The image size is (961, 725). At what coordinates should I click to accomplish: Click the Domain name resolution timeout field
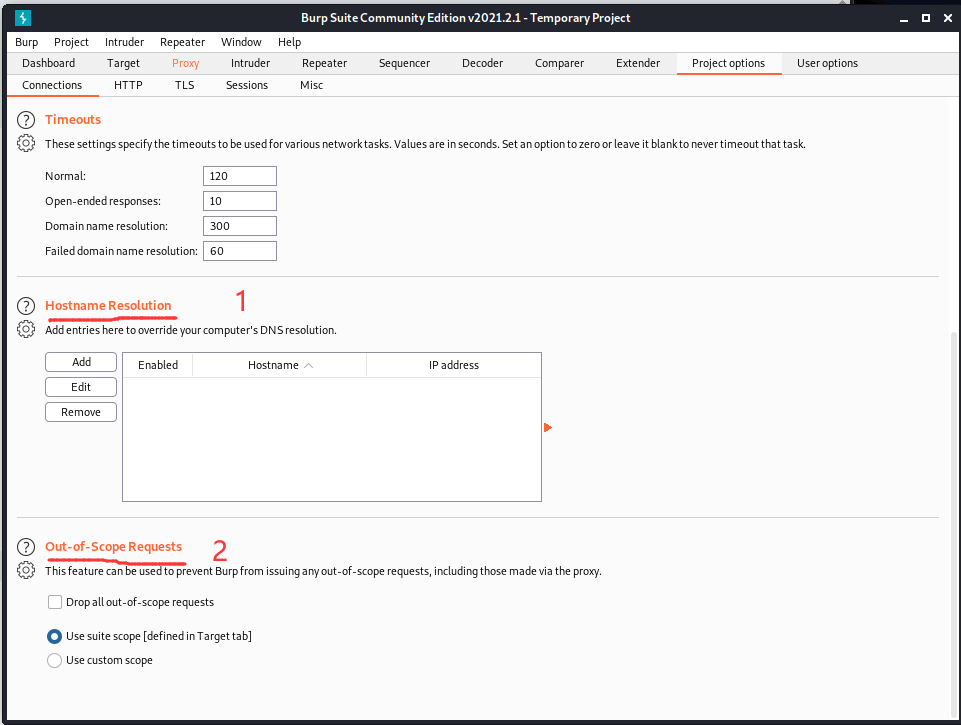(240, 226)
